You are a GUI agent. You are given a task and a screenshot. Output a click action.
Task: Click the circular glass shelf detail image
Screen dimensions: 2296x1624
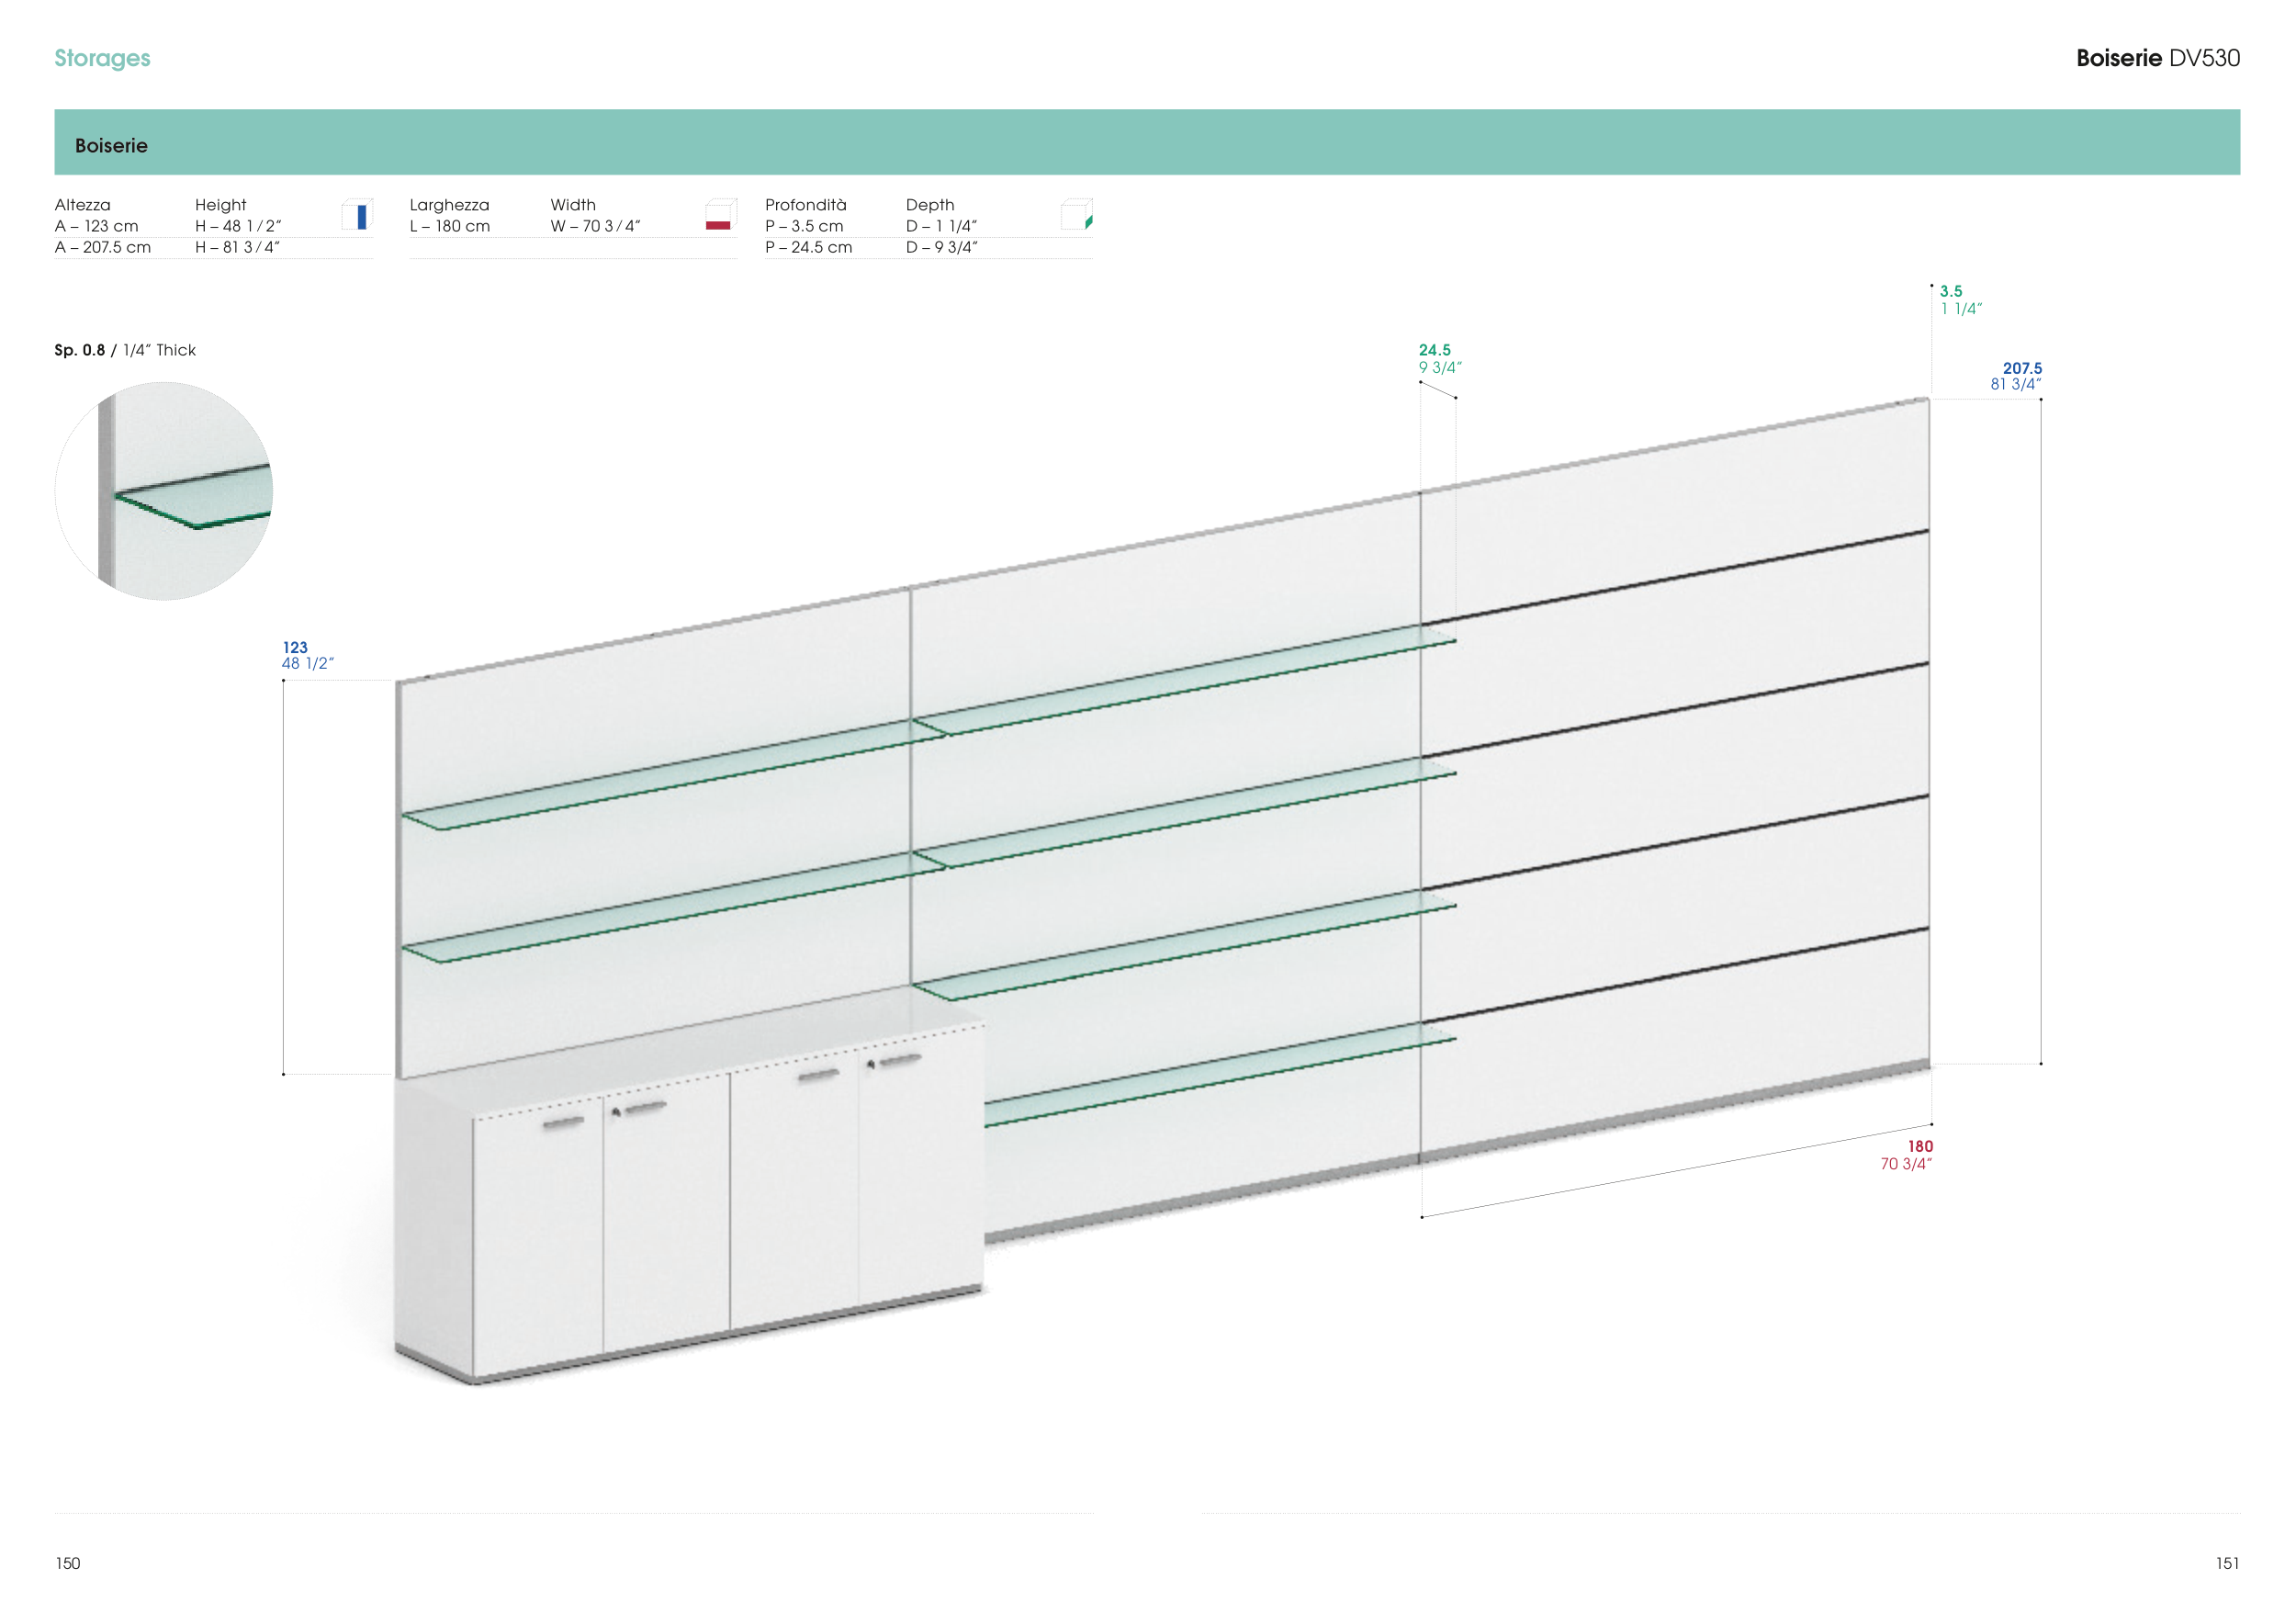pyautogui.click(x=164, y=491)
